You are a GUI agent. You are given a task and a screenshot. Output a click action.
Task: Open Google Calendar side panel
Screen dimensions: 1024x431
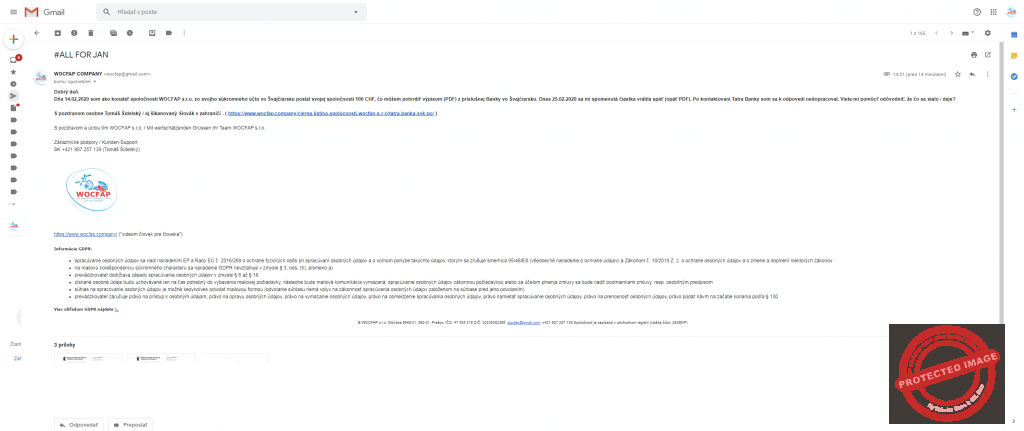(1014, 35)
